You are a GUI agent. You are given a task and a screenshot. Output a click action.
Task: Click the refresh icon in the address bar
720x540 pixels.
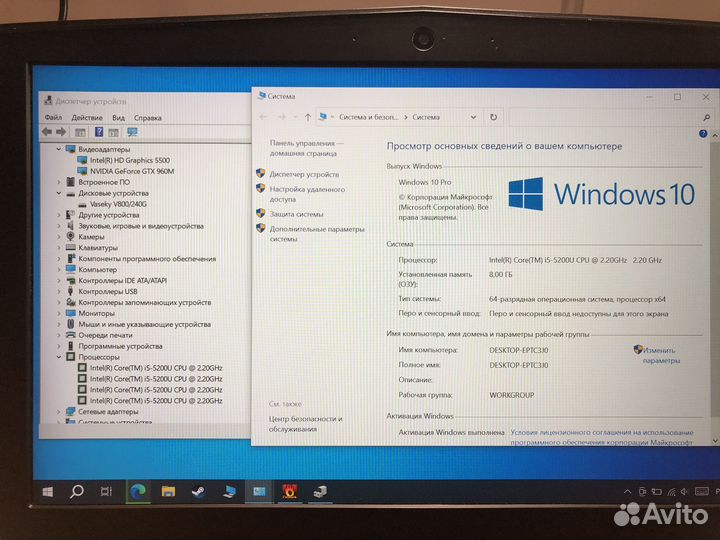[x=493, y=117]
